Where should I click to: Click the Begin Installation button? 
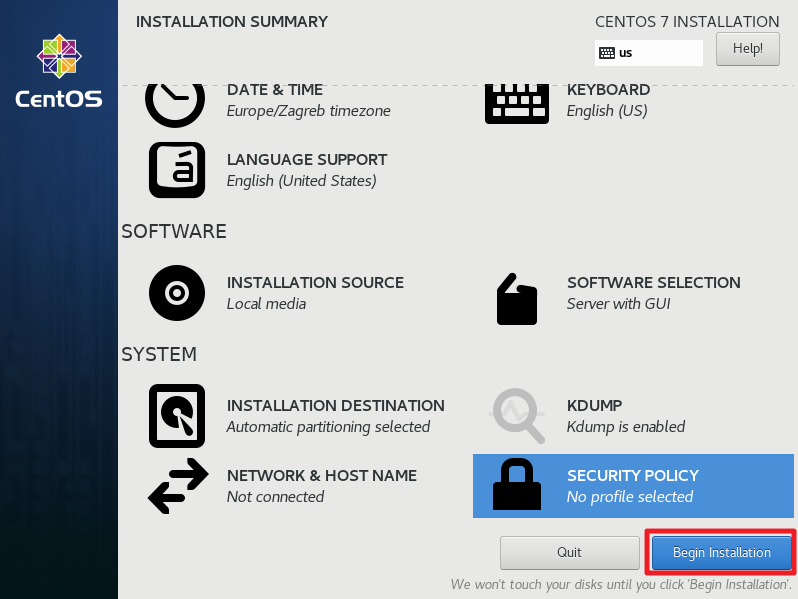[x=721, y=553]
